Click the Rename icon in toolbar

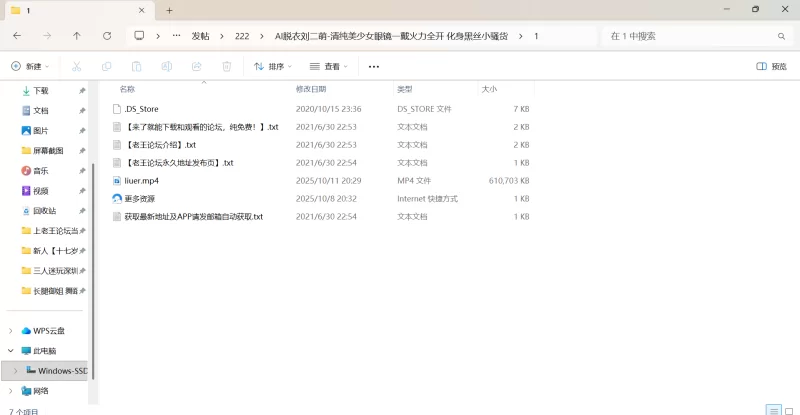[166, 67]
